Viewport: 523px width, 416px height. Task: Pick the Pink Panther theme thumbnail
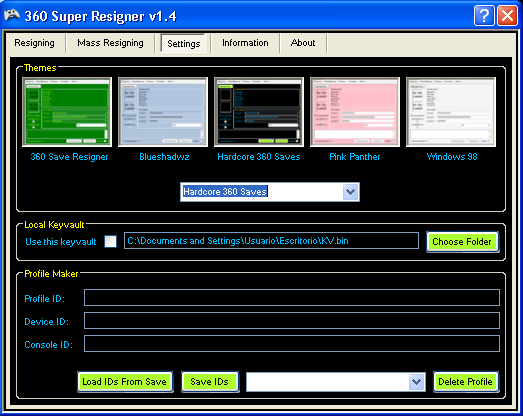[355, 112]
